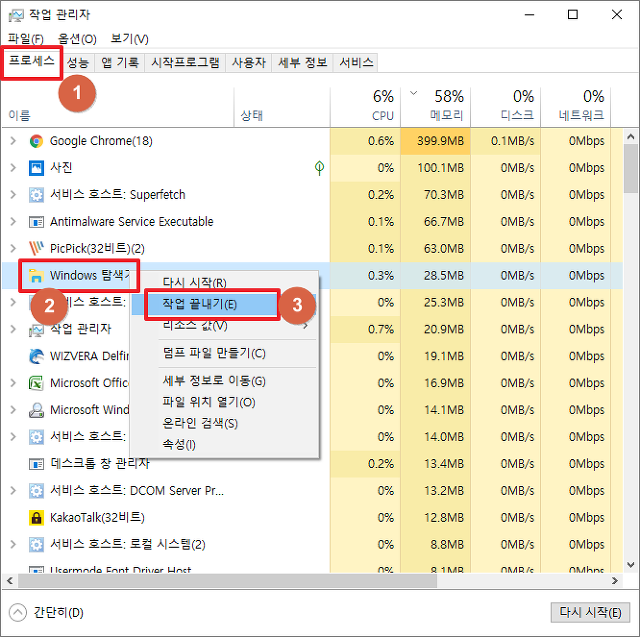
Task: Click the Task Manager title bar icon
Action: point(16,16)
